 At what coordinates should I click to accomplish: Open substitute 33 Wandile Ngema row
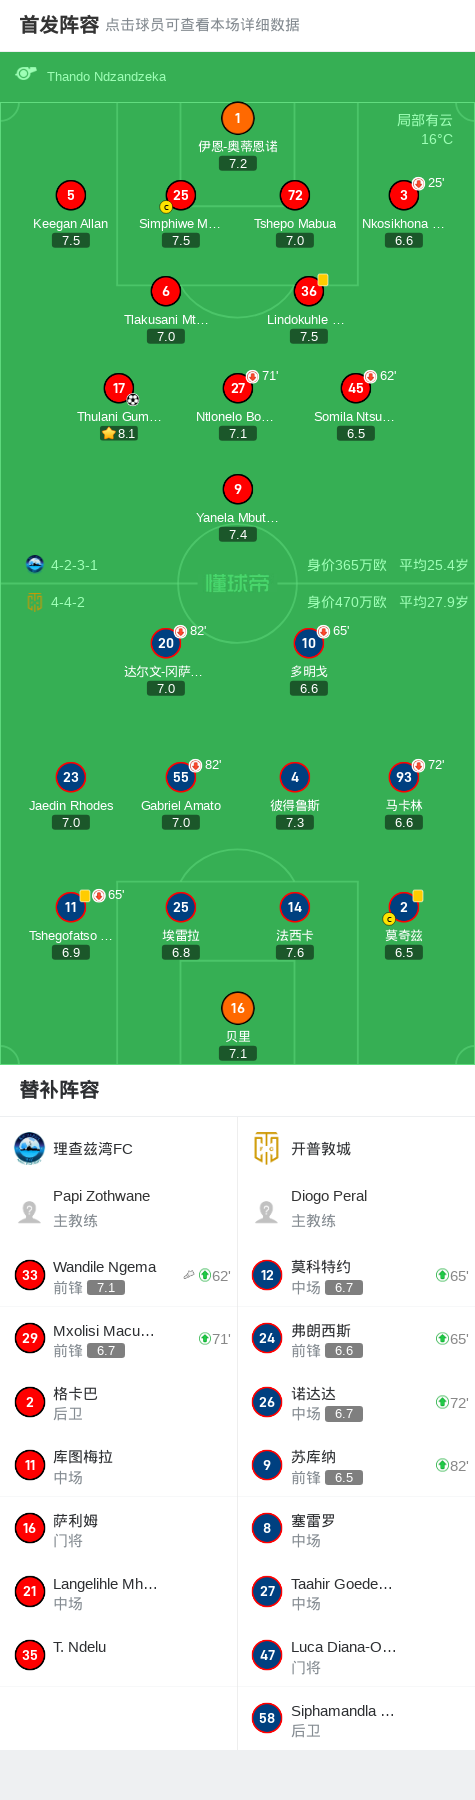[x=119, y=1275]
